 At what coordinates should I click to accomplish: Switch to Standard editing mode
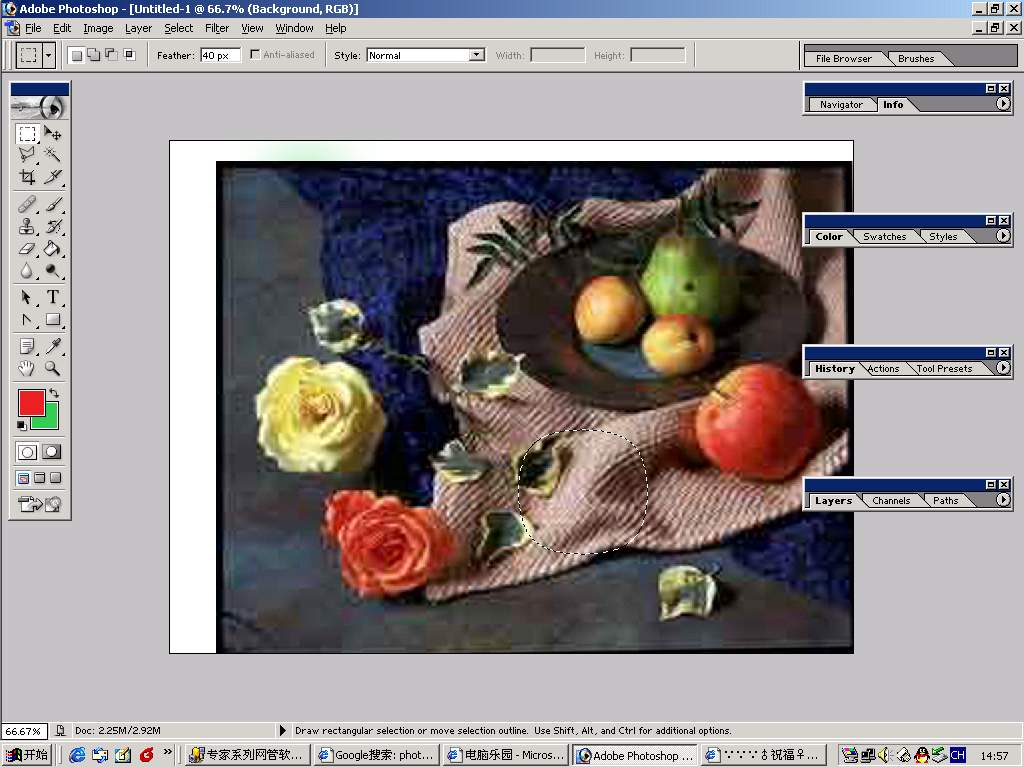pyautogui.click(x=27, y=452)
